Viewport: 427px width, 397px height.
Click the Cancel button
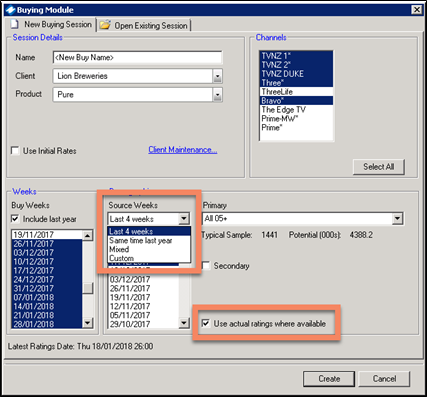point(384,379)
